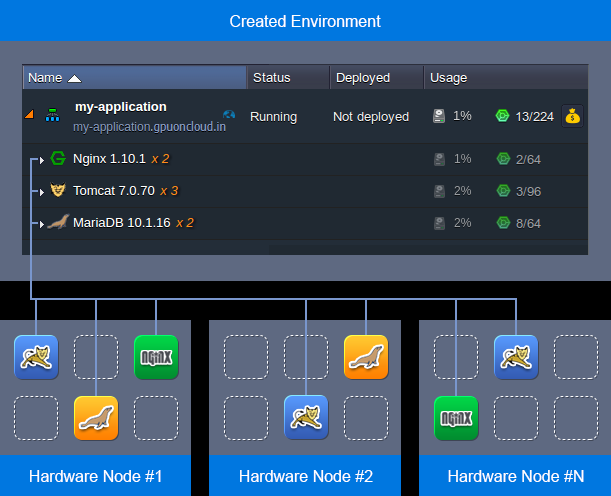Select the Nginx container in Hardware Node #1

point(155,357)
